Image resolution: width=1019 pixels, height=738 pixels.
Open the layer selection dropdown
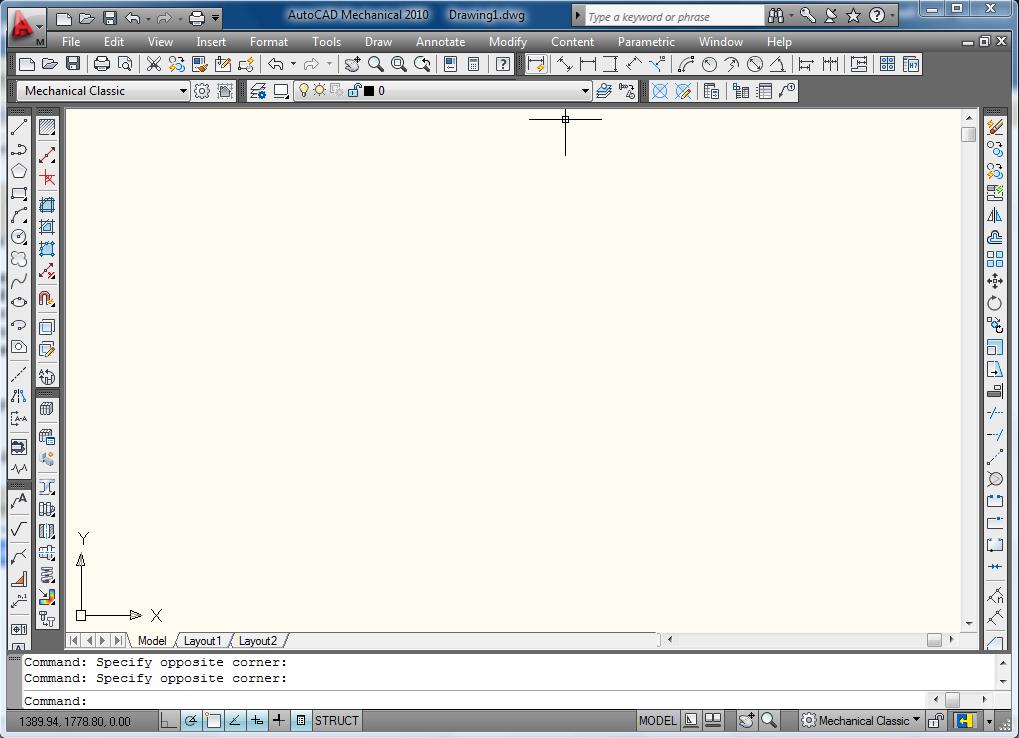click(x=585, y=90)
